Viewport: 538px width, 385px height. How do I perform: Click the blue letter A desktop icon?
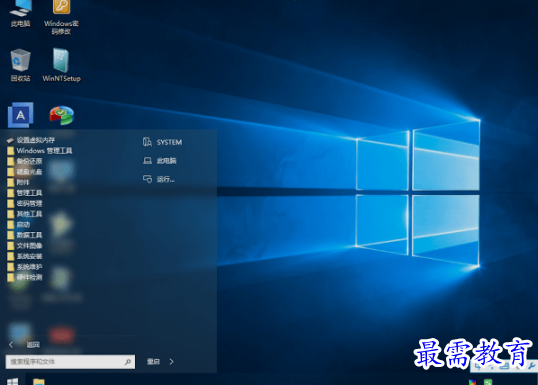click(21, 115)
